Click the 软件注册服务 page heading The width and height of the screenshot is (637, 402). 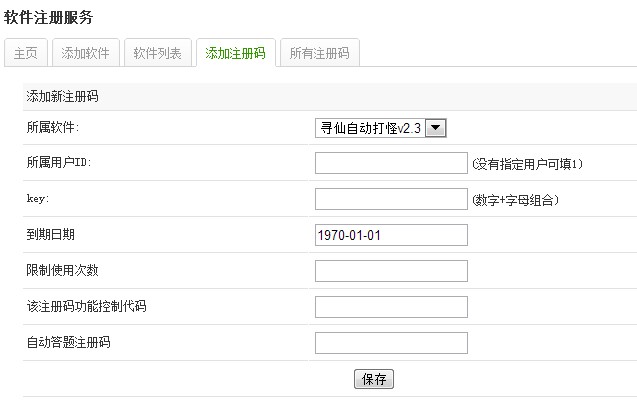tap(49, 17)
